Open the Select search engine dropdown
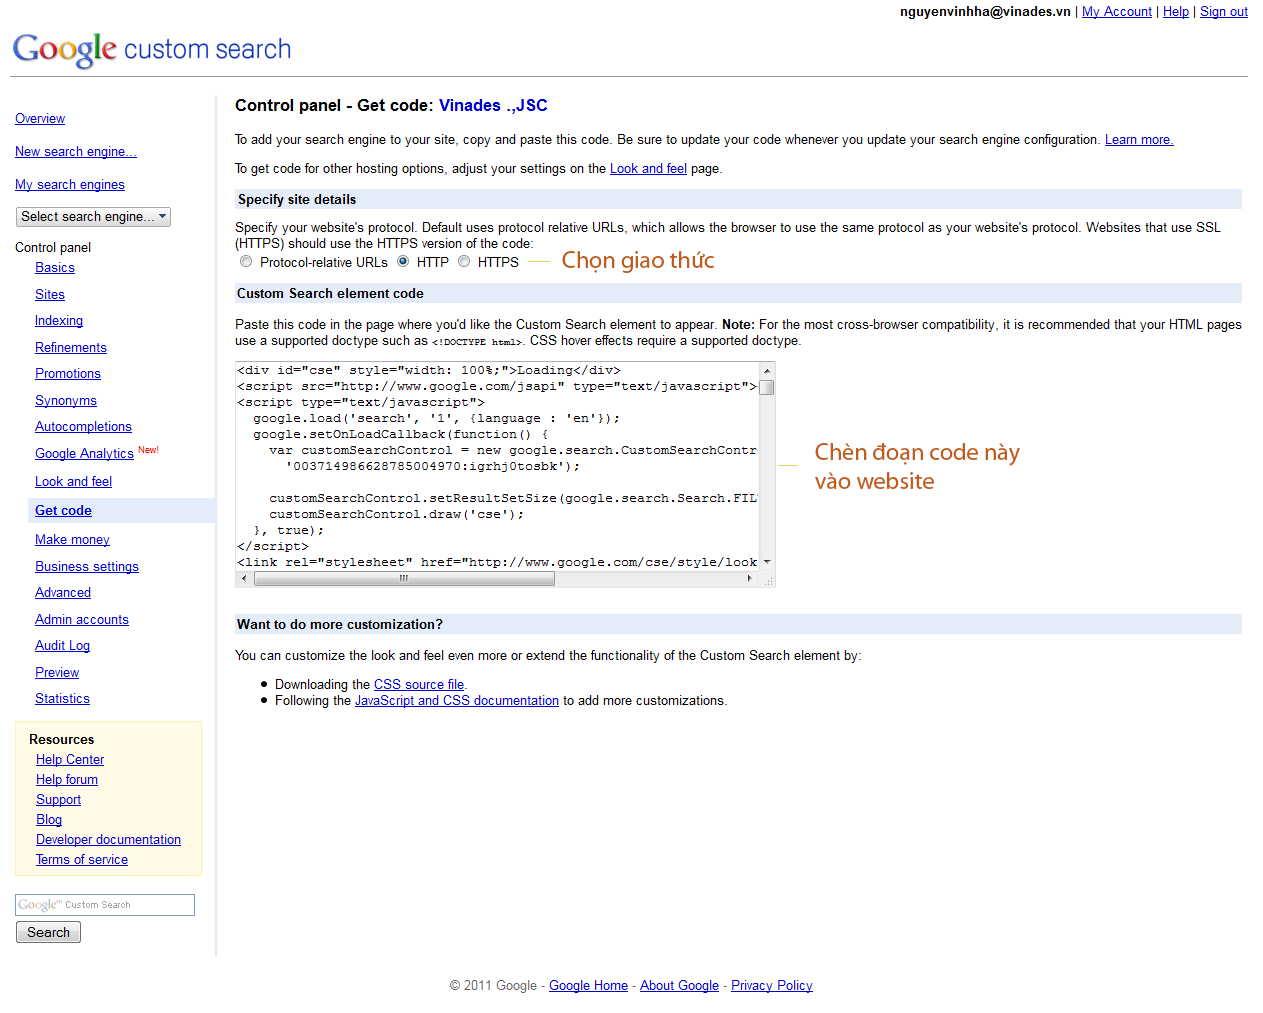Screen dimensions: 1263x1013 [94, 217]
